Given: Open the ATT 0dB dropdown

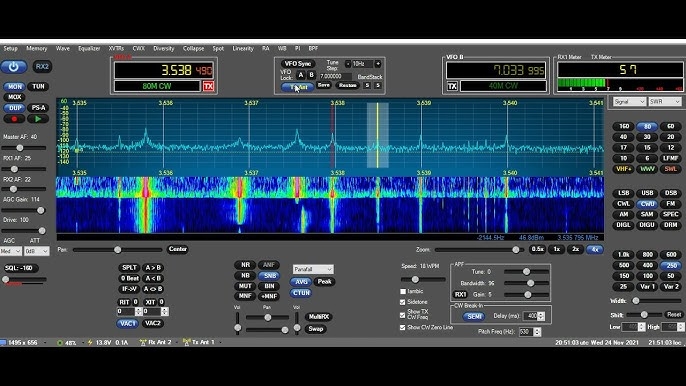Looking at the screenshot, I should coord(37,251).
